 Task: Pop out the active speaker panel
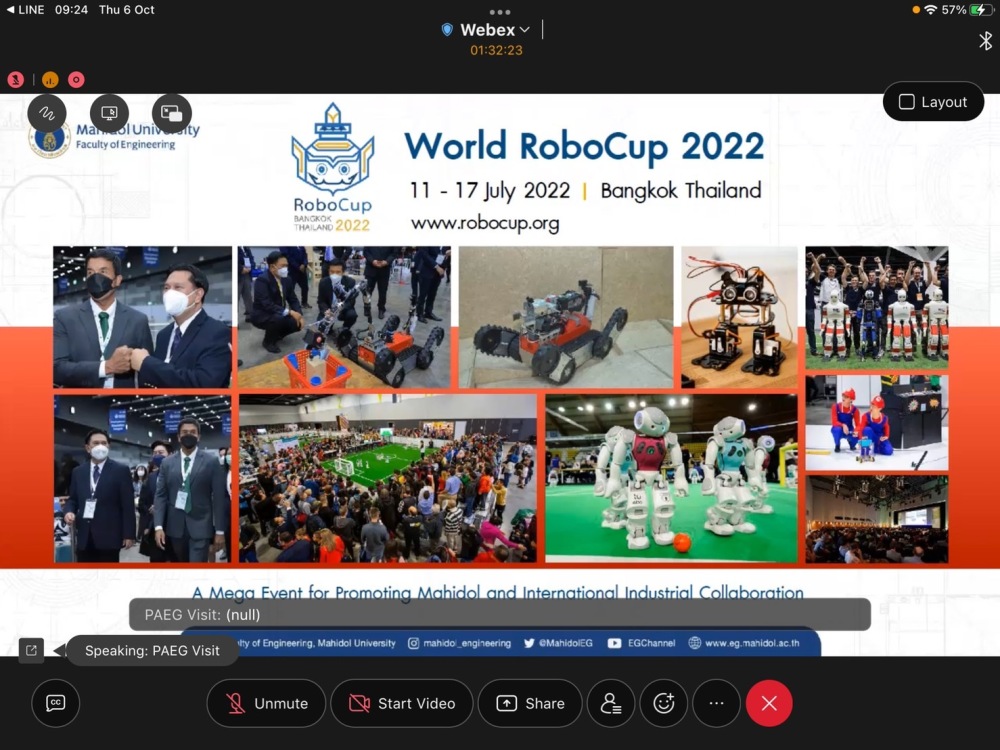(x=31, y=650)
